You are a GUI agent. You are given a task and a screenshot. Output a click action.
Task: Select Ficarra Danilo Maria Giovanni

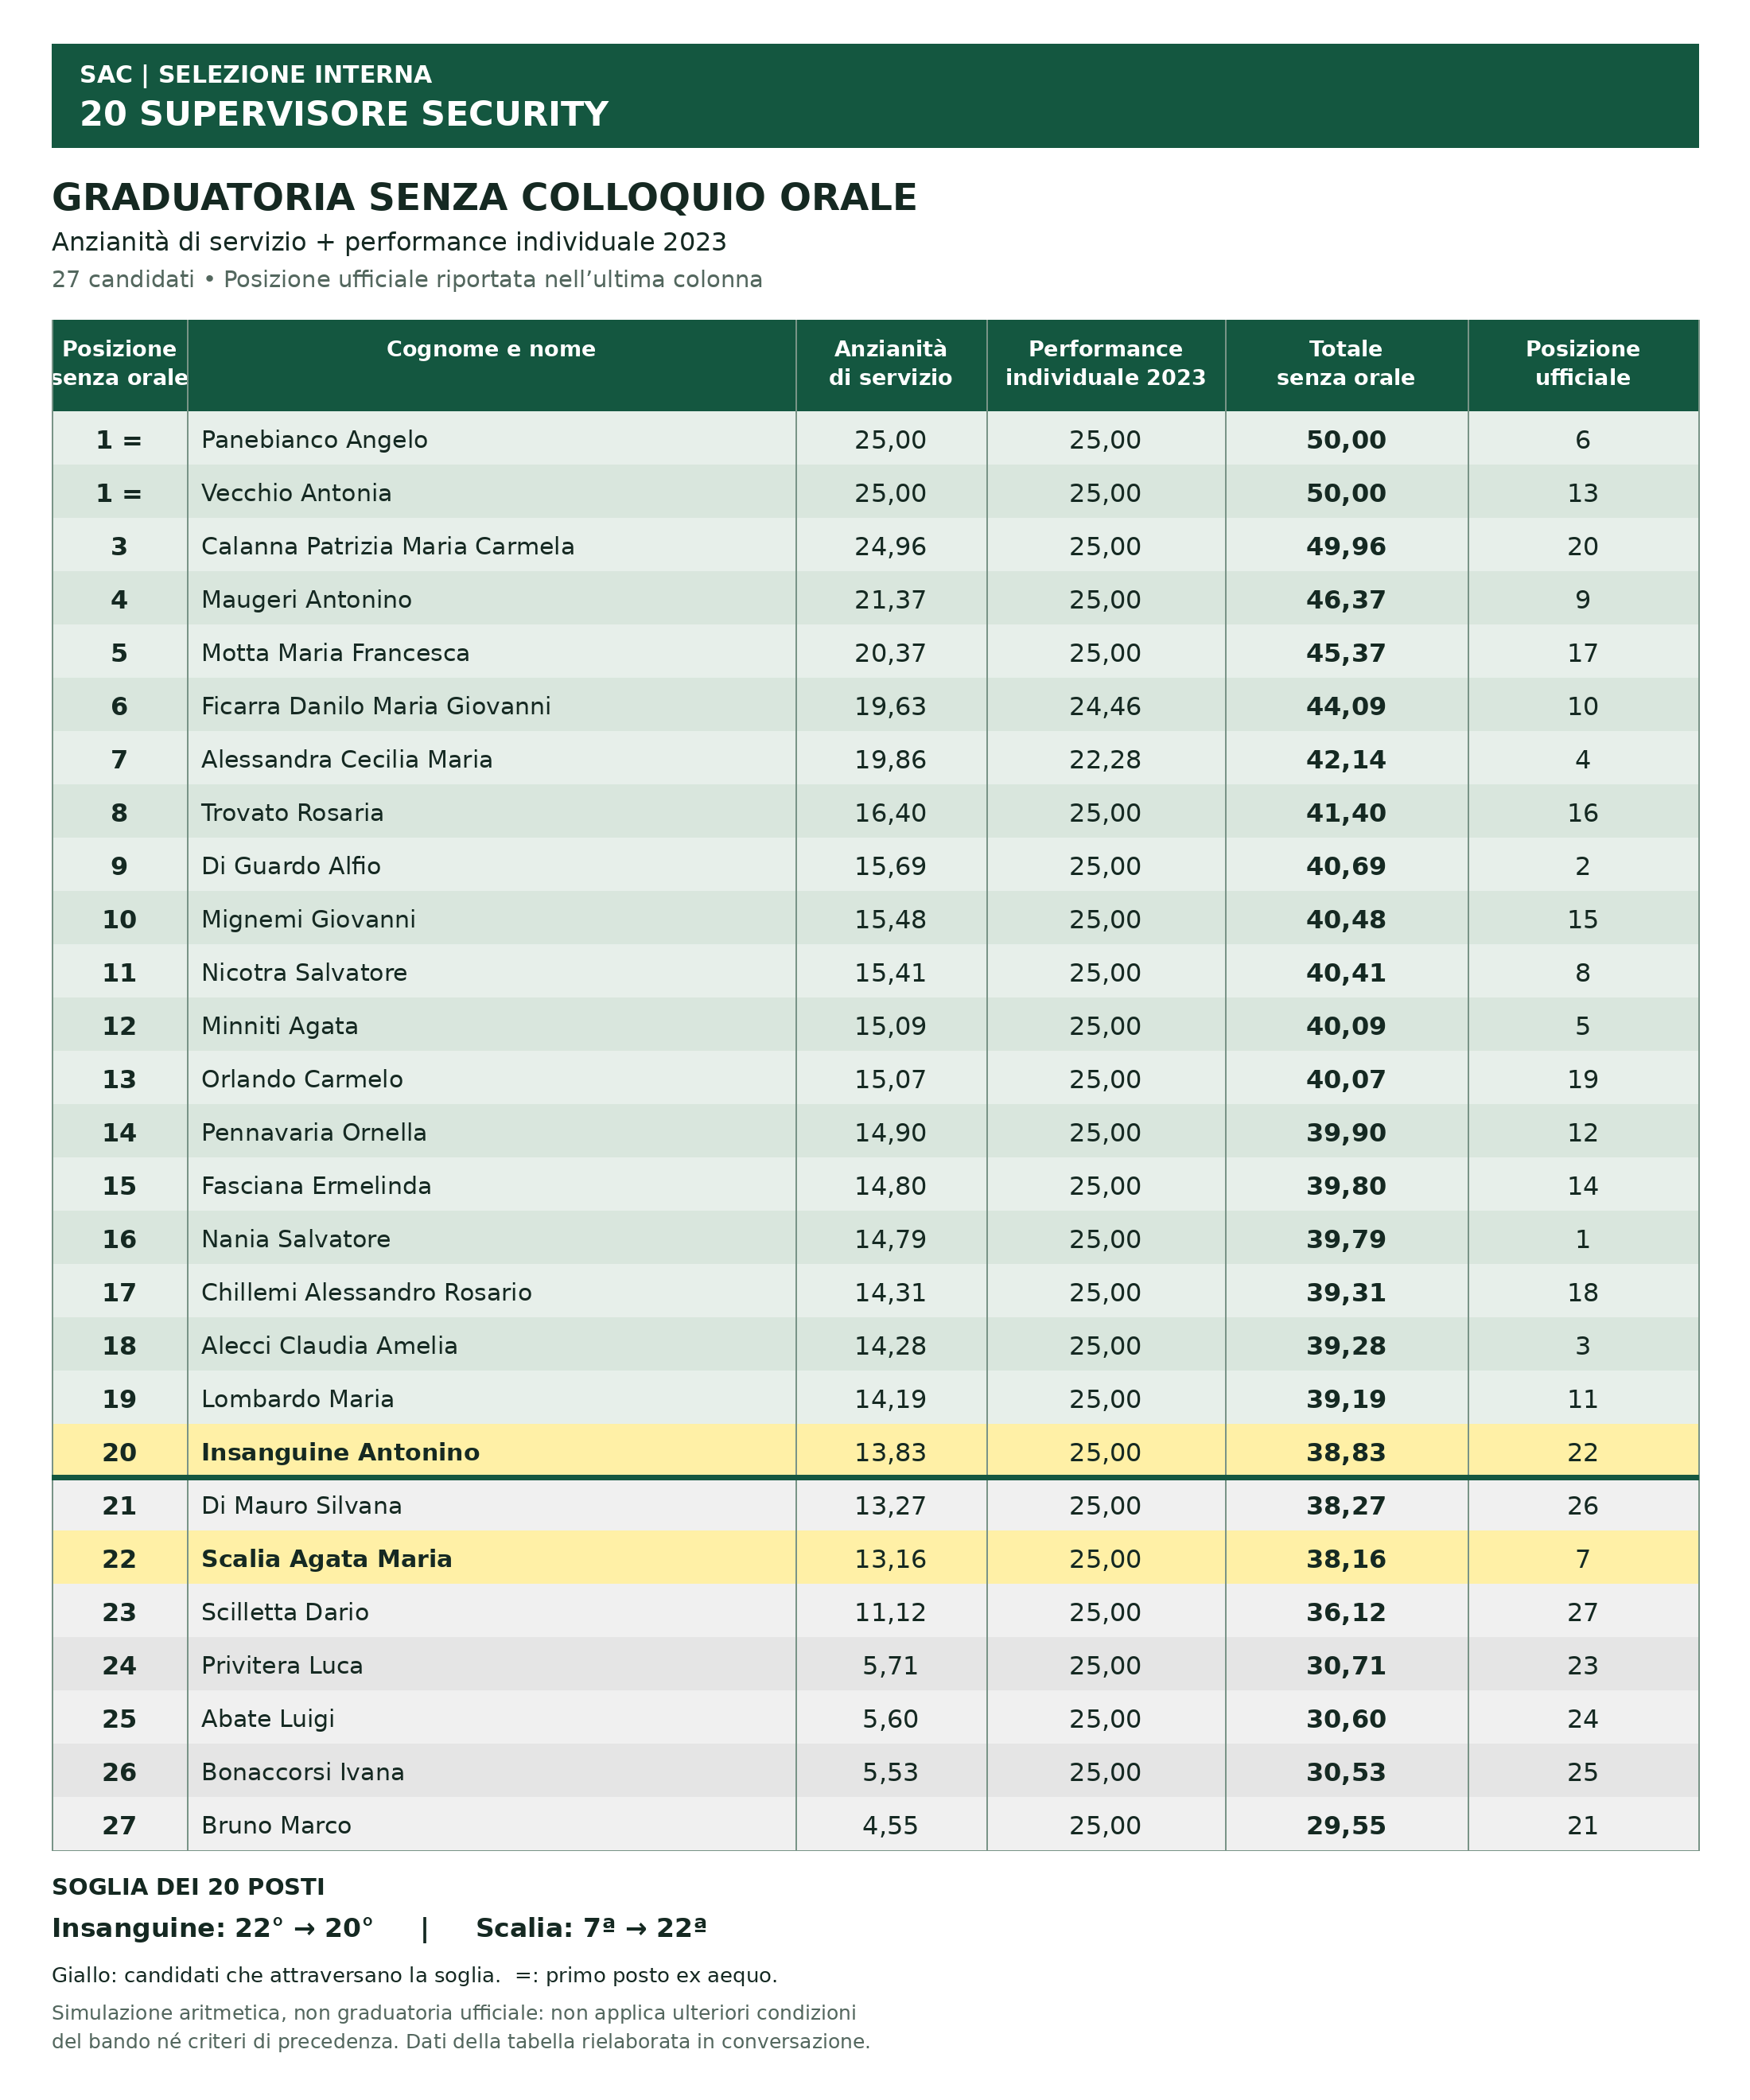coord(376,707)
